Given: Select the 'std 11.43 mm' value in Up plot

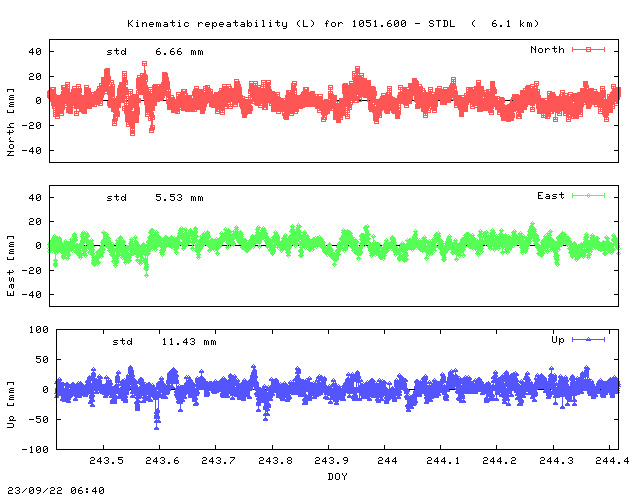Looking at the screenshot, I should pos(164,342).
